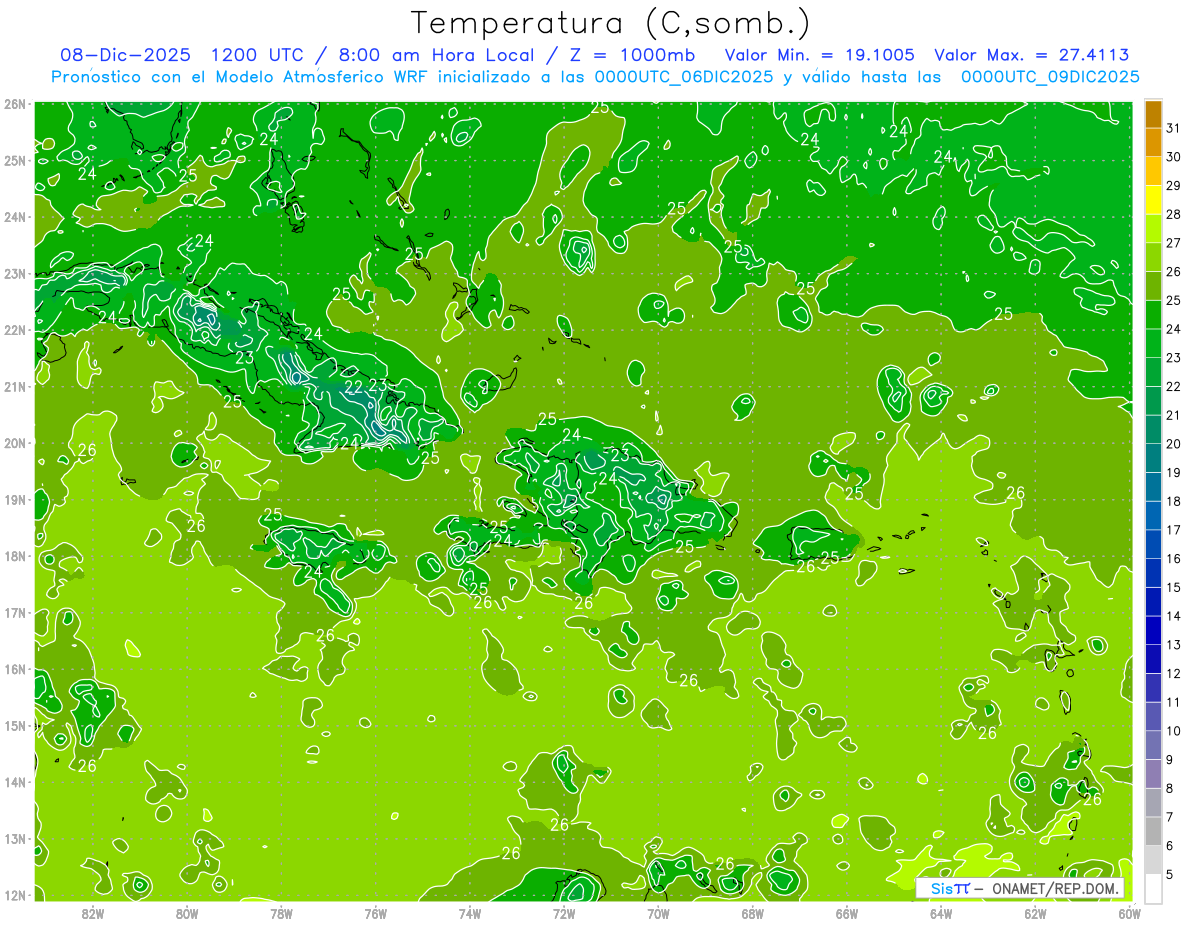Image resolution: width=1200 pixels, height=927 pixels.
Task: Click the '74W' longitude label
Action: point(469,913)
